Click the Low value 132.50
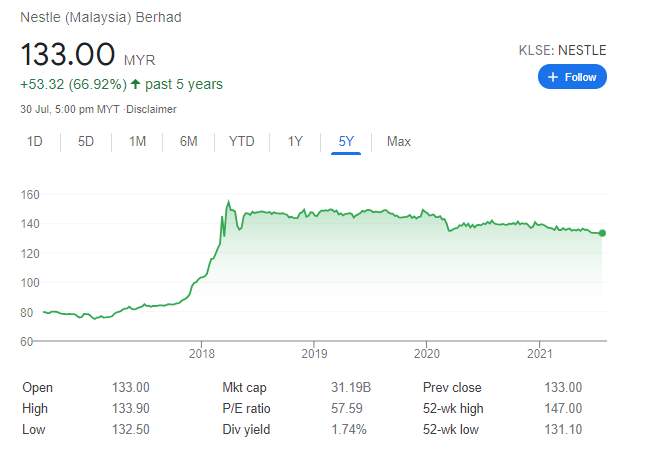 click(x=131, y=429)
